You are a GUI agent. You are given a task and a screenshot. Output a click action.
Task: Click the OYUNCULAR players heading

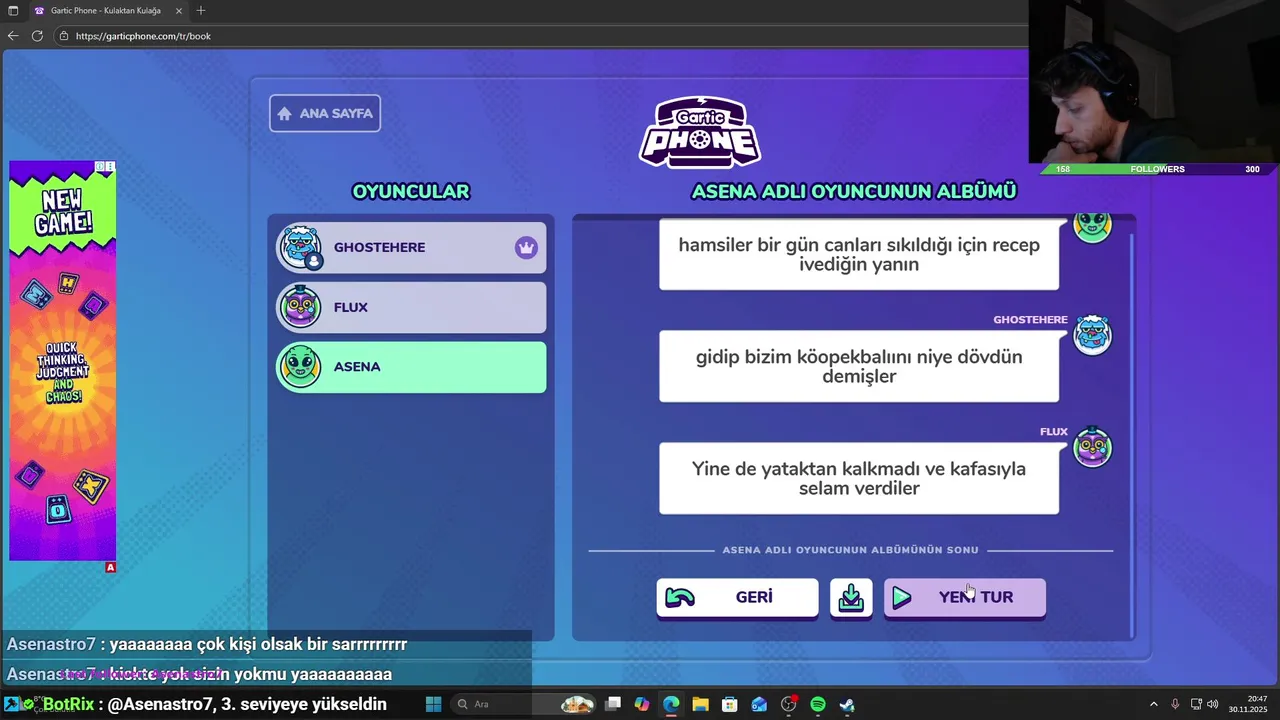[411, 191]
